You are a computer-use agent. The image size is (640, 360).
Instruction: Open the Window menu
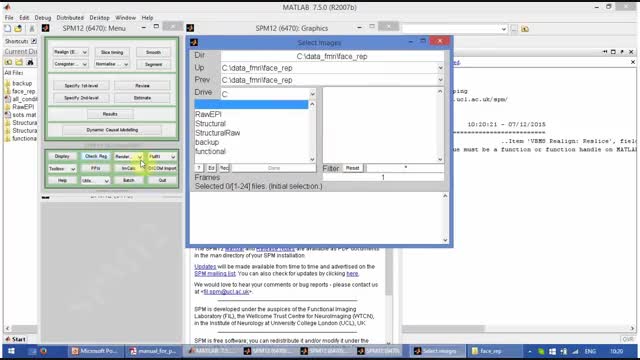click(125, 18)
